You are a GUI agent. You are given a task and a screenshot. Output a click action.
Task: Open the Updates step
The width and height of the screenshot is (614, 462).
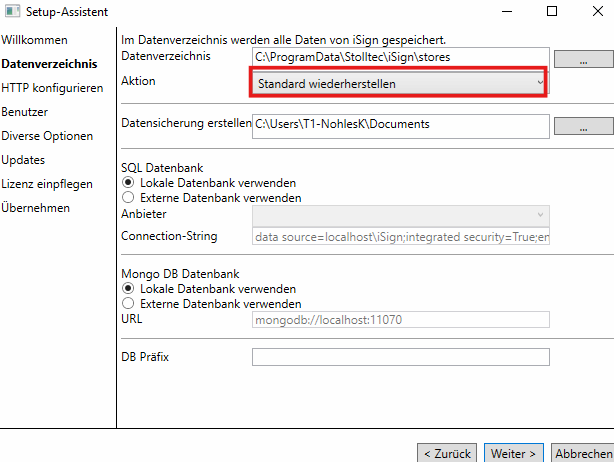click(23, 160)
